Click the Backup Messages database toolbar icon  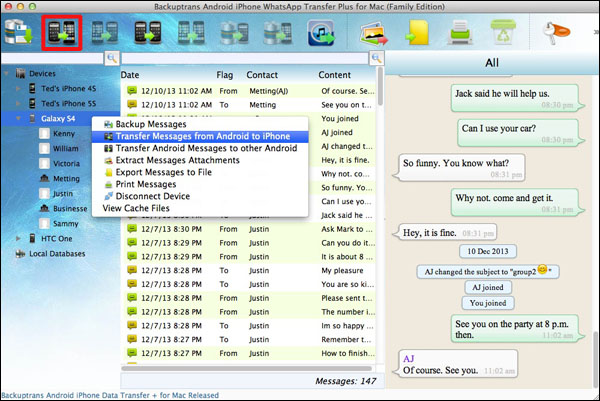click(18, 33)
